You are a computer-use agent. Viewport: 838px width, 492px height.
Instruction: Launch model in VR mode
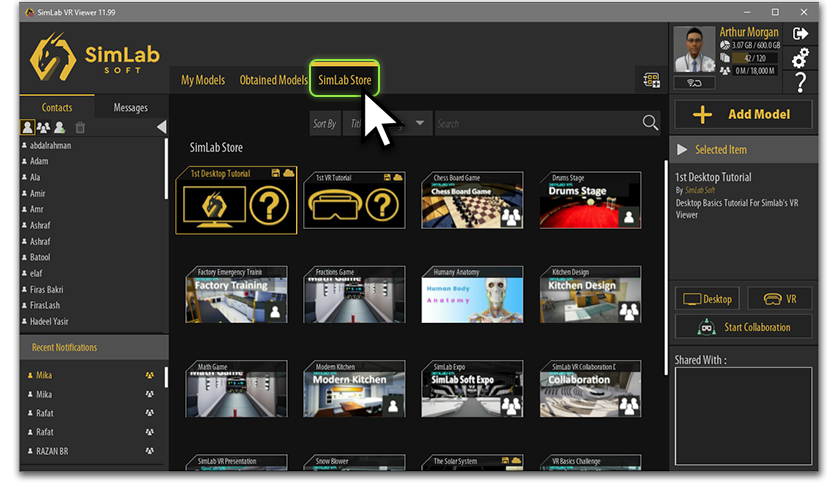point(780,299)
